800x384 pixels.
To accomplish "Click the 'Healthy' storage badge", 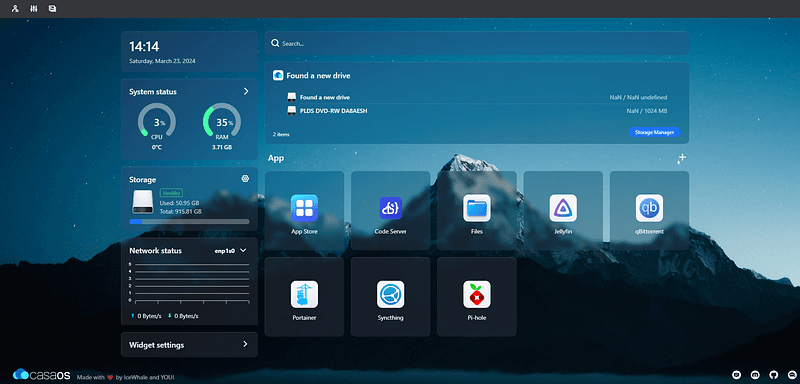I will coord(171,193).
